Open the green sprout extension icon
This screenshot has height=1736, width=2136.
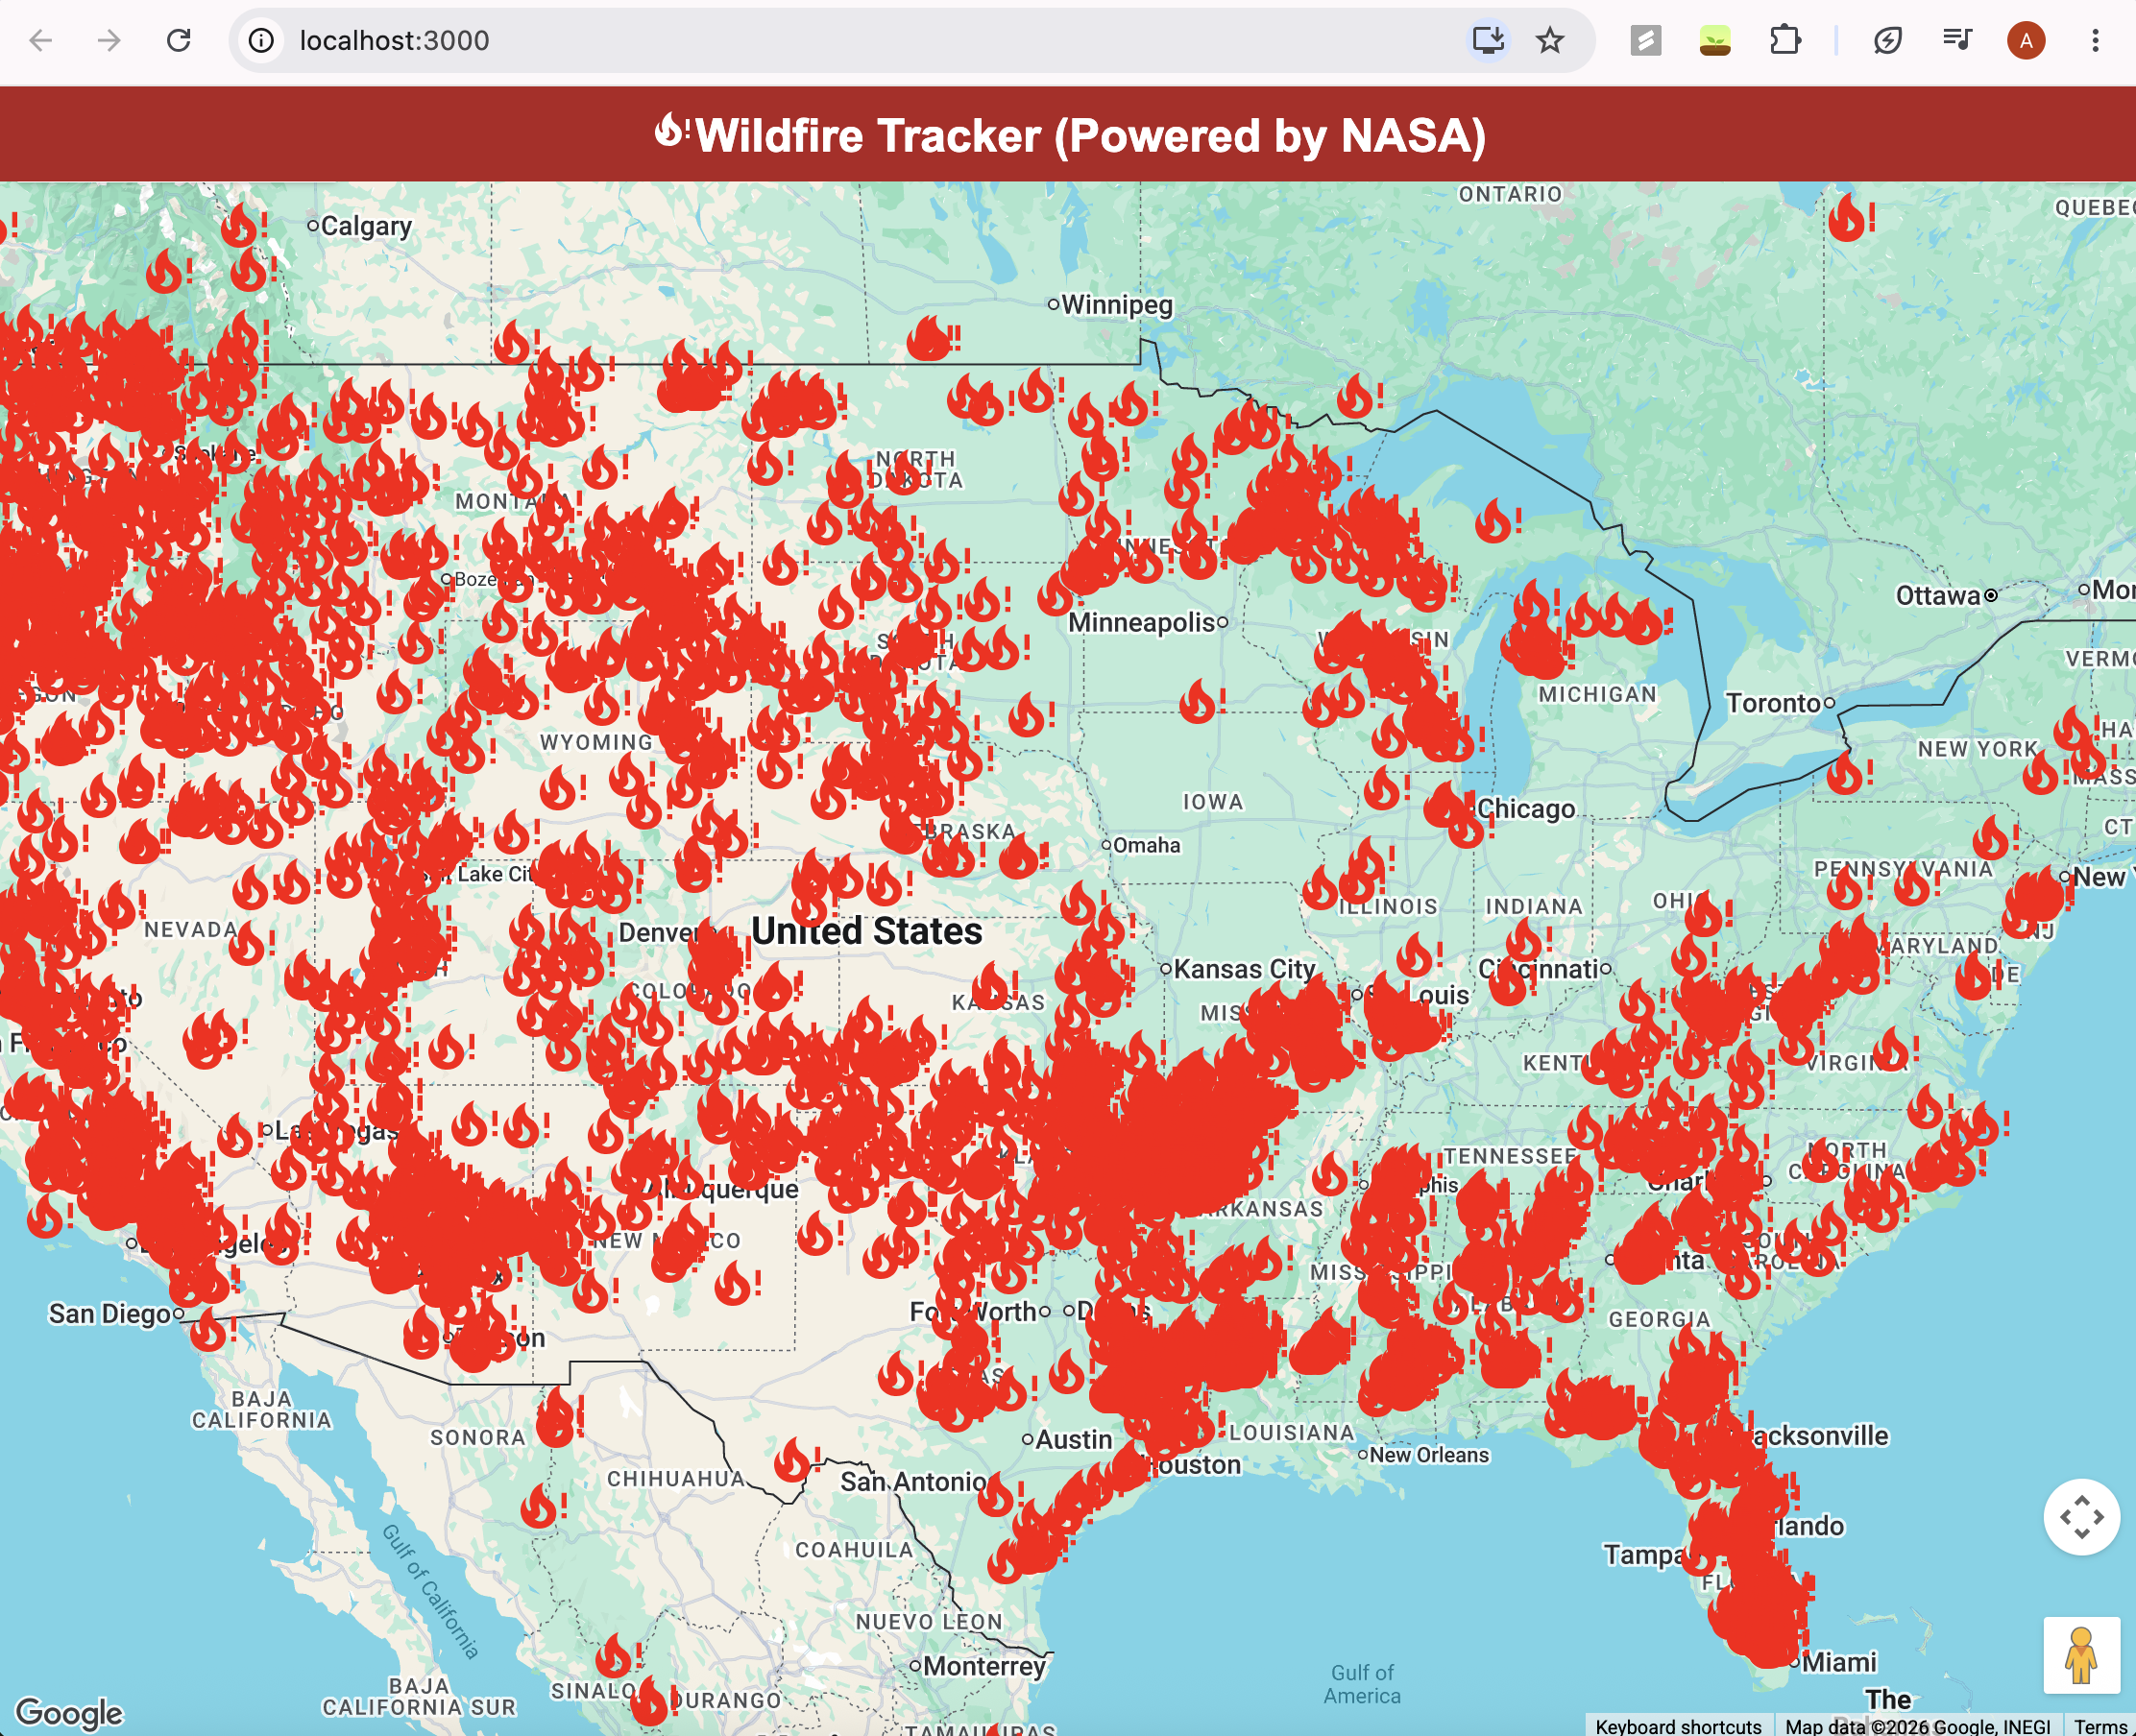pos(1715,40)
